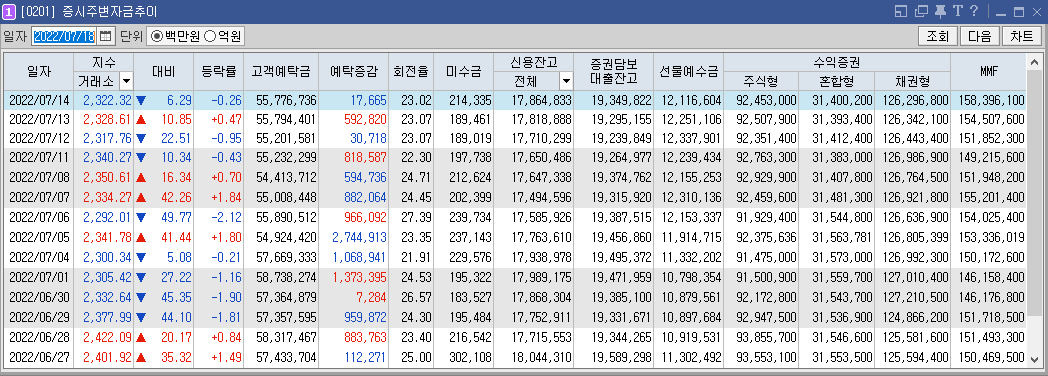This screenshot has height=376, width=1048.
Task: Click deposit change cell 2,744,913
Action: pos(359,237)
